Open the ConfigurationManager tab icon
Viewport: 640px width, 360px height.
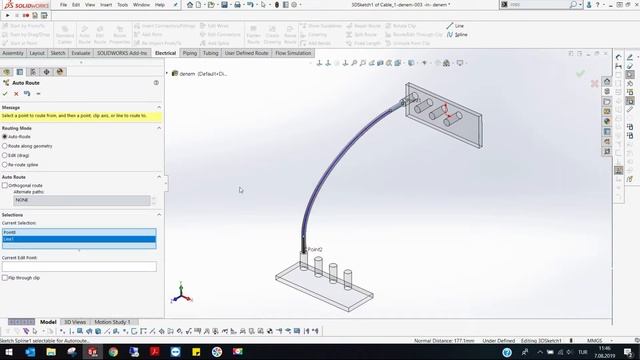pyautogui.click(x=33, y=72)
